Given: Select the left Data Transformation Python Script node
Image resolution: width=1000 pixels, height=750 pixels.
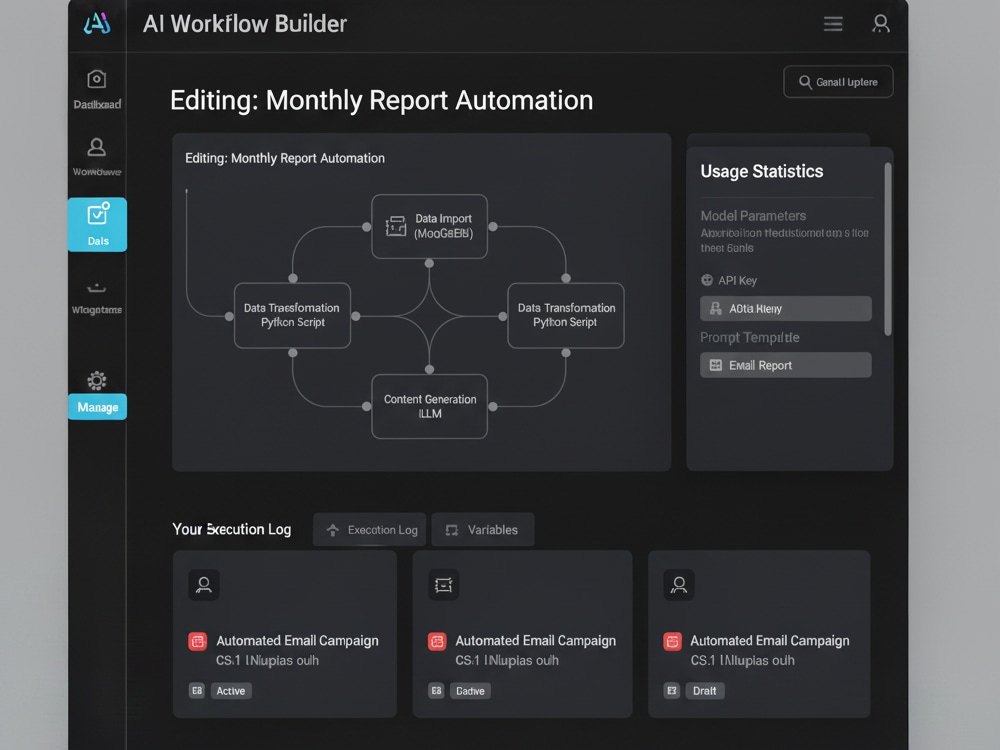Looking at the screenshot, I should (x=292, y=315).
